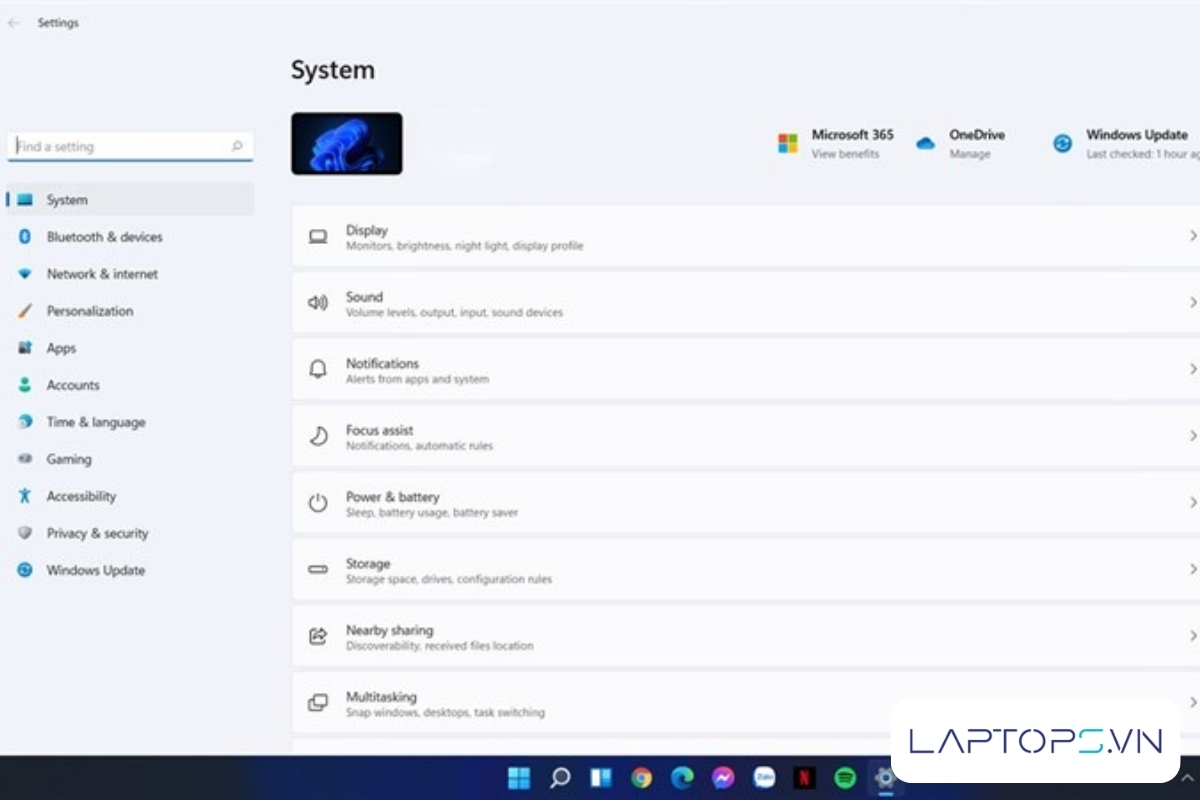Click the Notifications bell icon

click(x=318, y=370)
